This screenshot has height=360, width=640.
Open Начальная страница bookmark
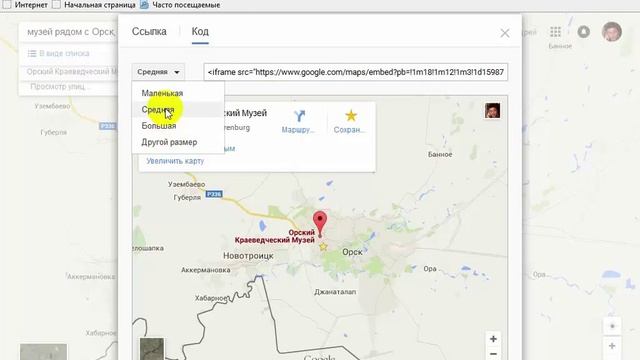[x=94, y=5]
